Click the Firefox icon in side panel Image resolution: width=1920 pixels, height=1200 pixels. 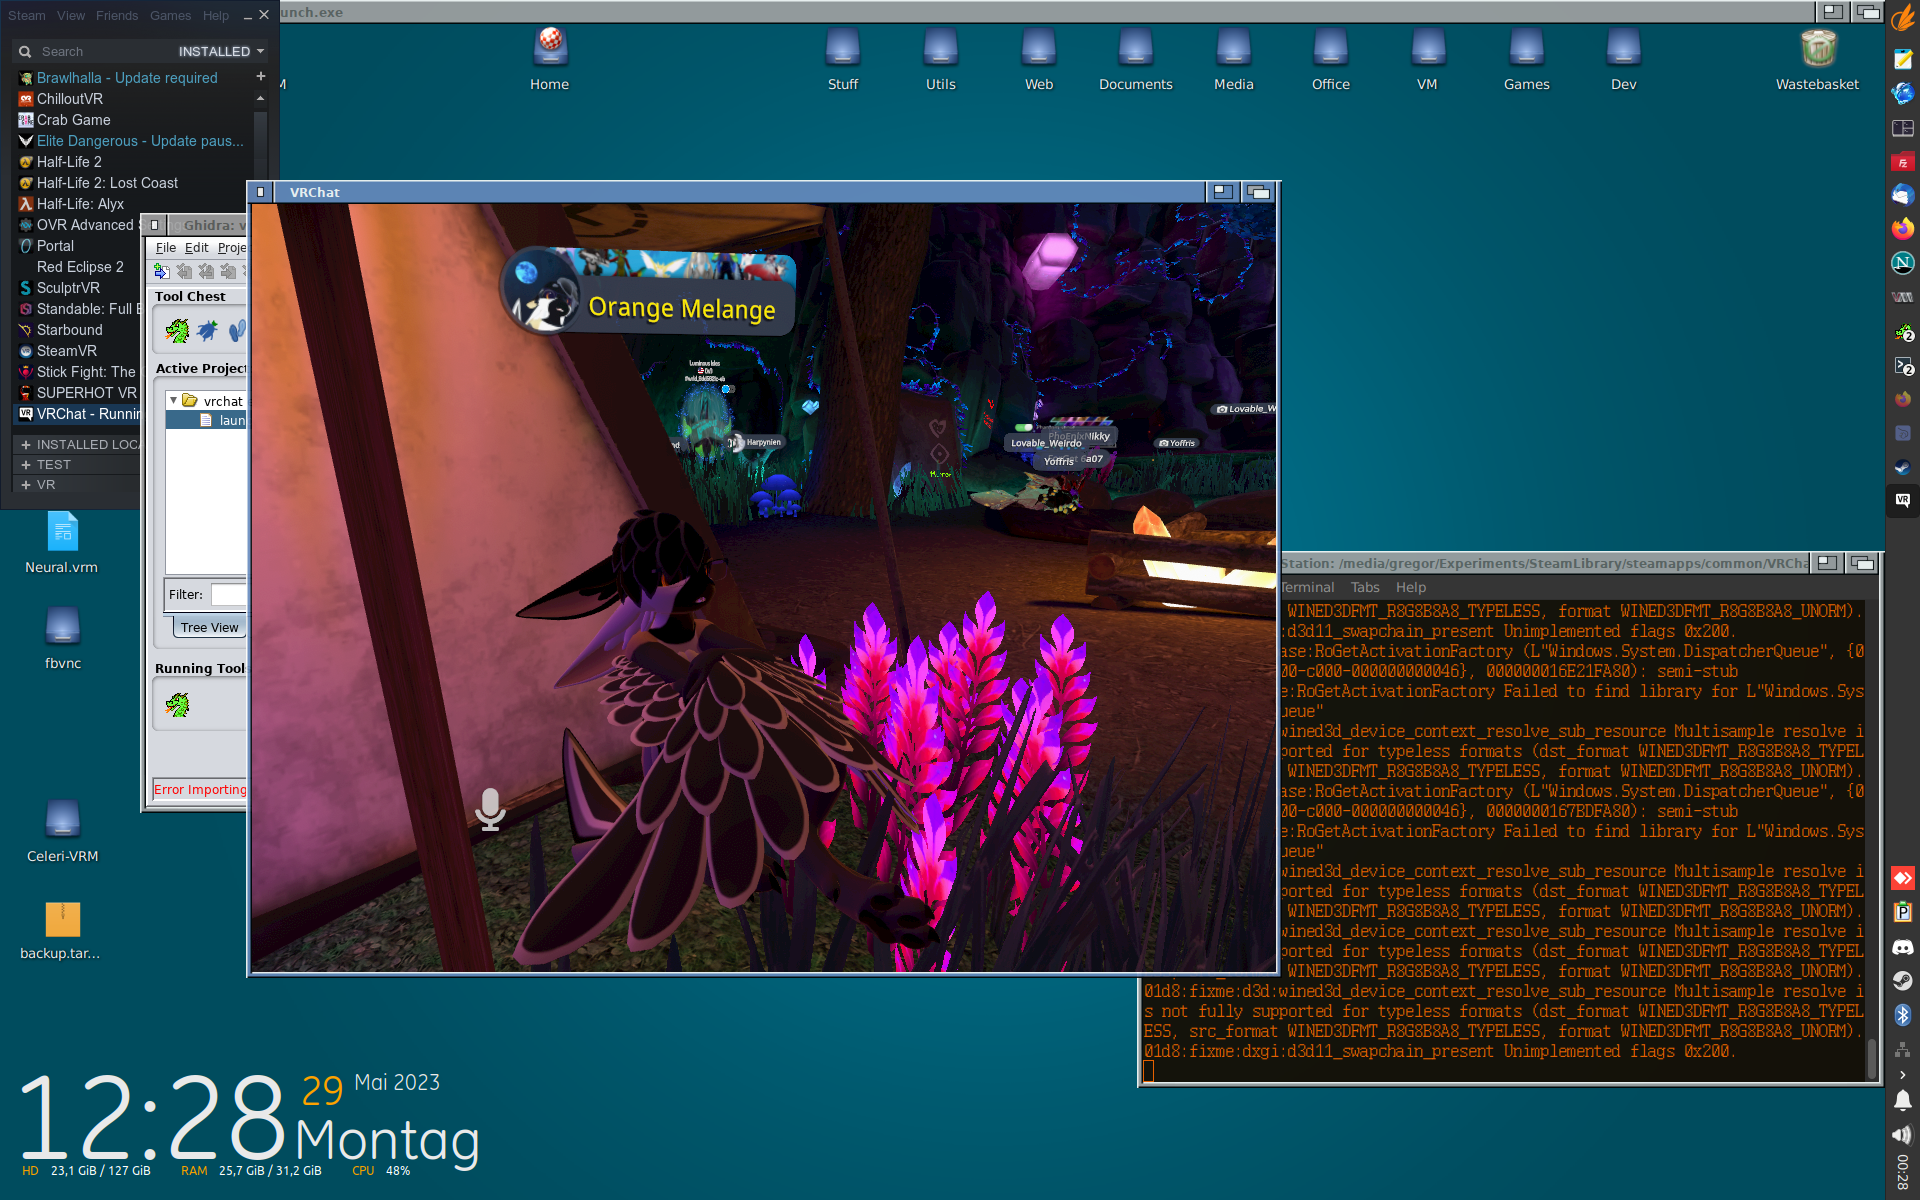(1902, 229)
